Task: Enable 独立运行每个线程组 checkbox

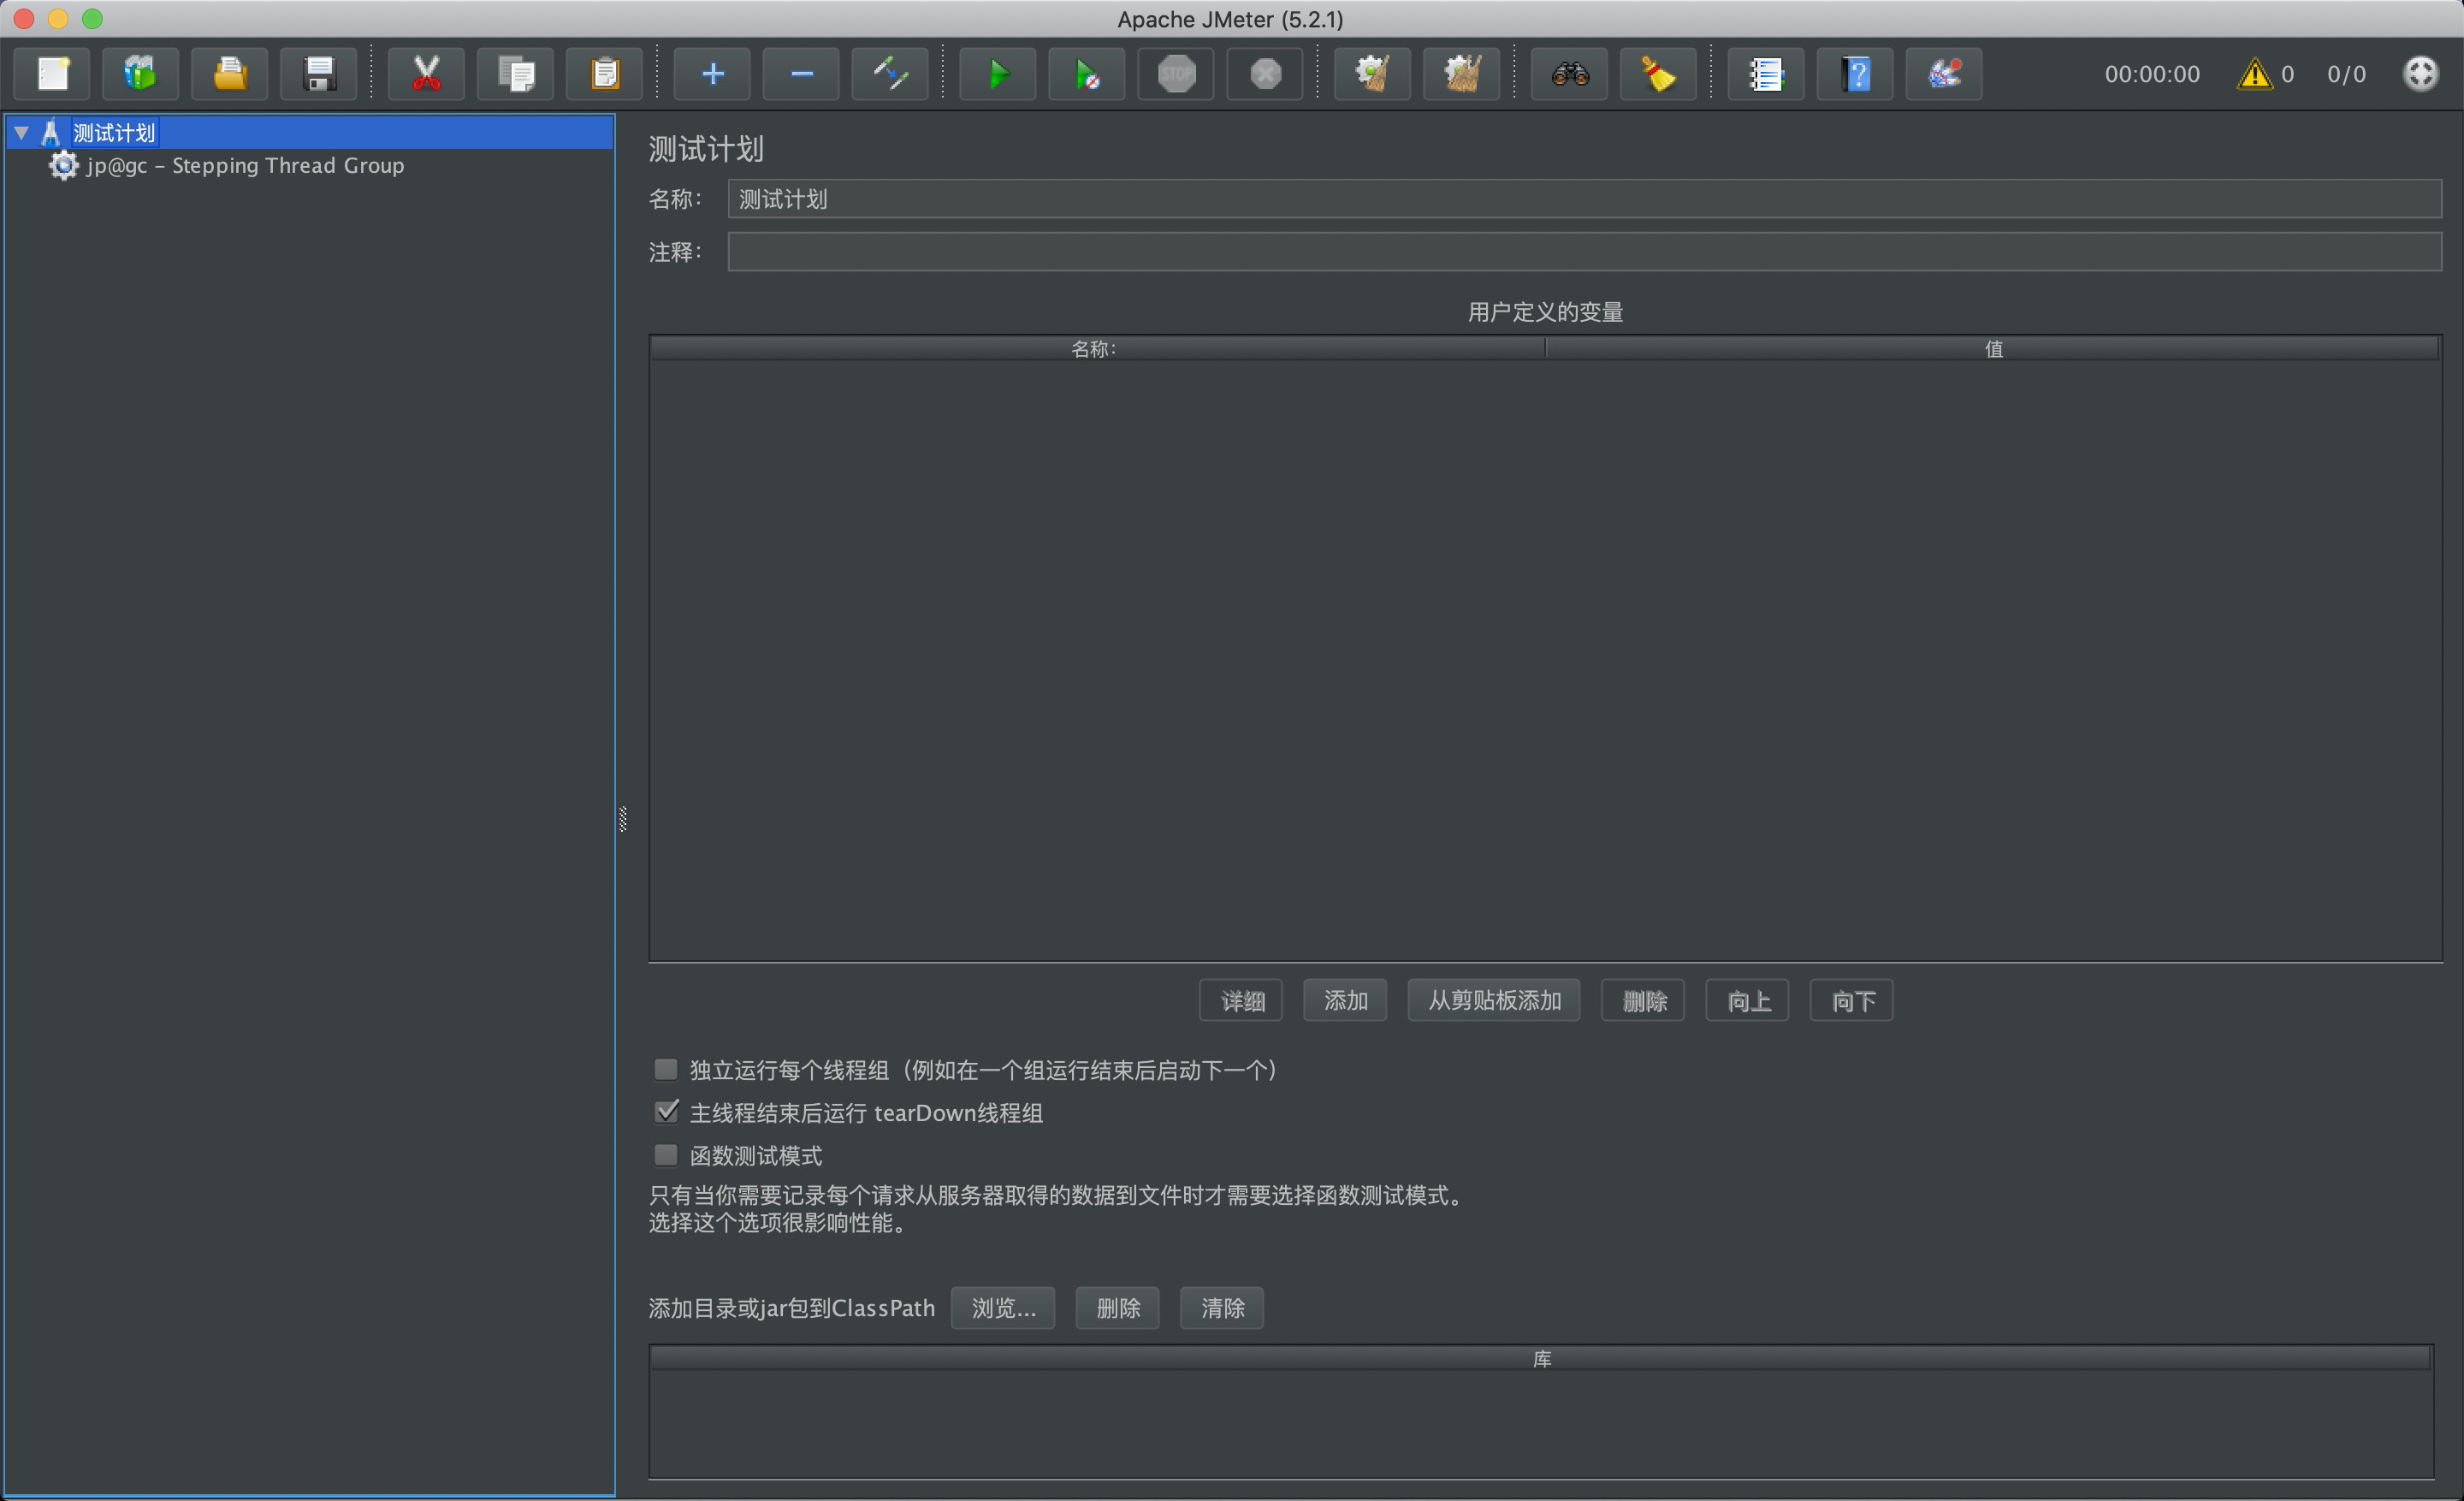Action: tap(666, 1070)
